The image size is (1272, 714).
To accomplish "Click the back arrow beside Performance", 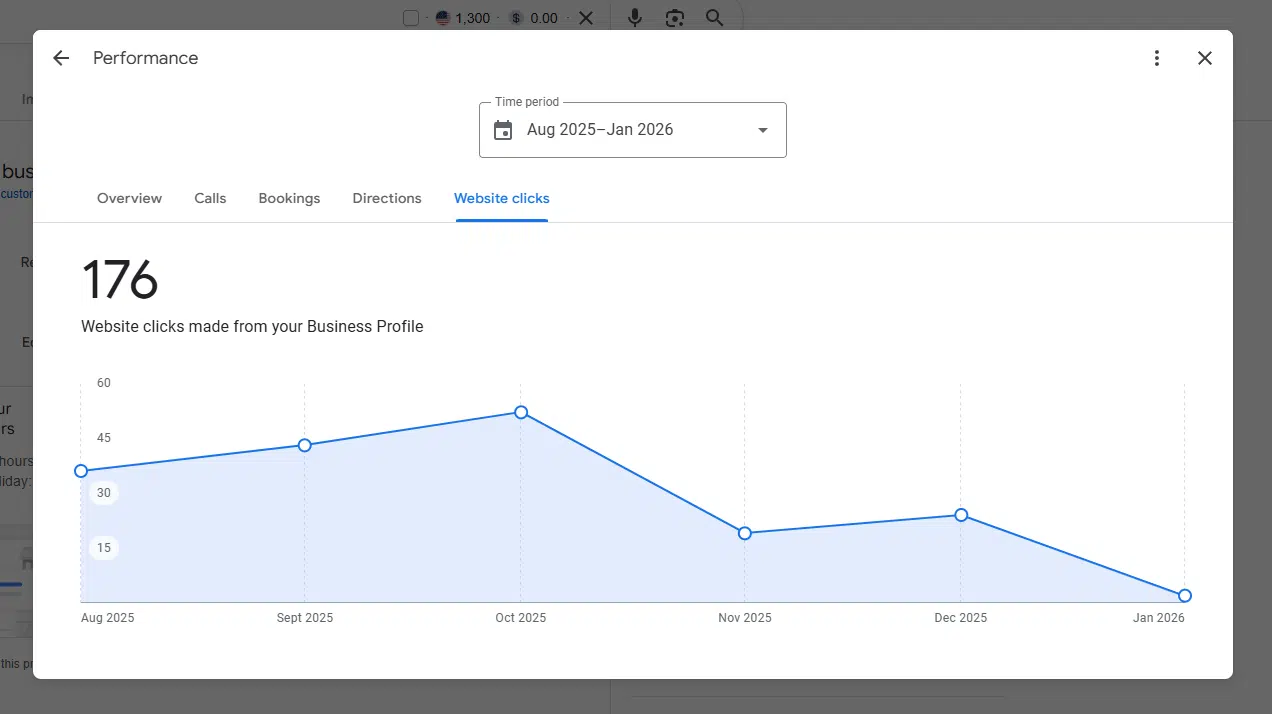I will (x=61, y=58).
